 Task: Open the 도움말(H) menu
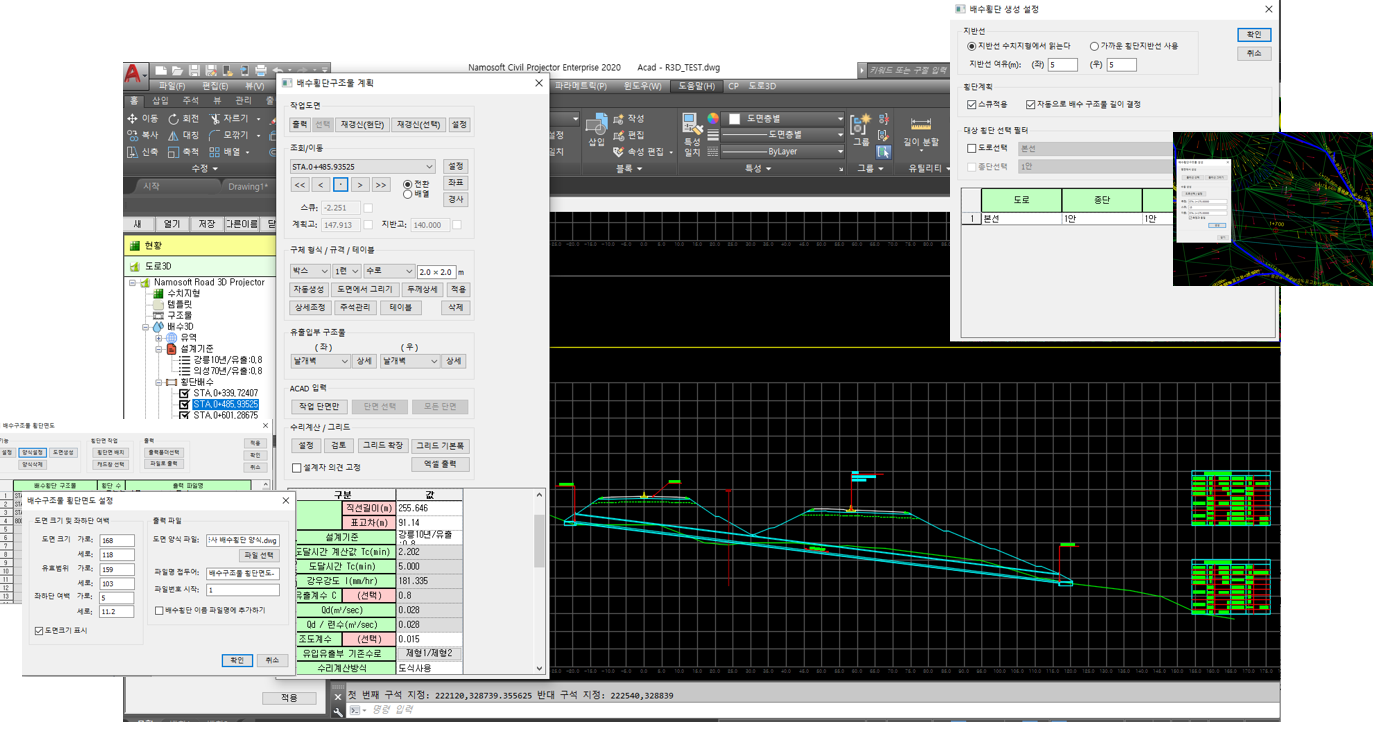coord(696,86)
